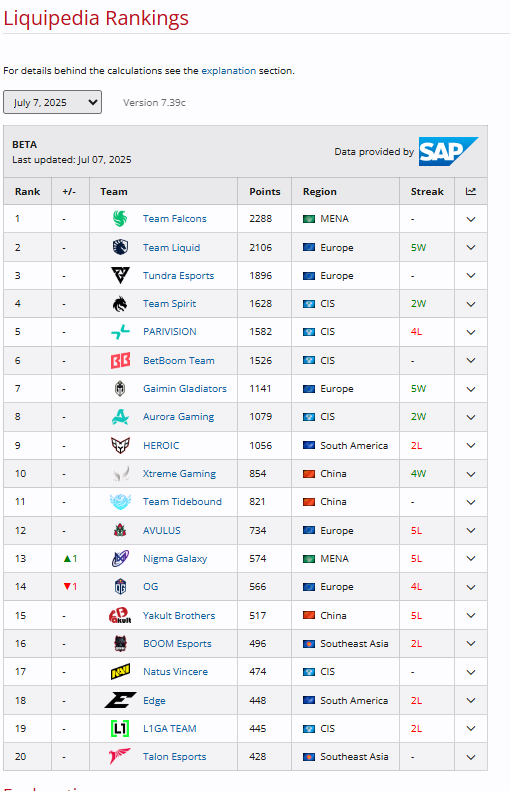Click the BetBoom Team logo icon
This screenshot has height=791, width=510.
[120, 361]
